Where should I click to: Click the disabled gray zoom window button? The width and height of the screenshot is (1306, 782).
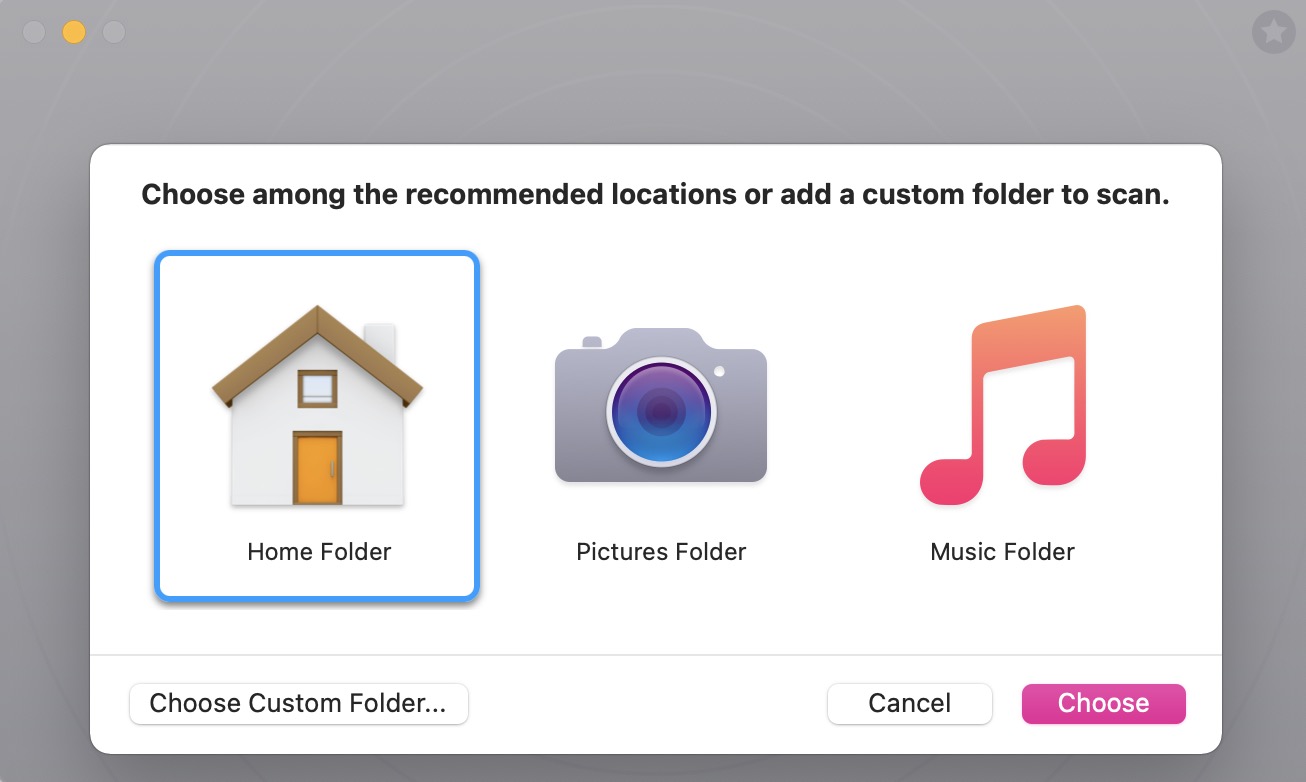114,32
